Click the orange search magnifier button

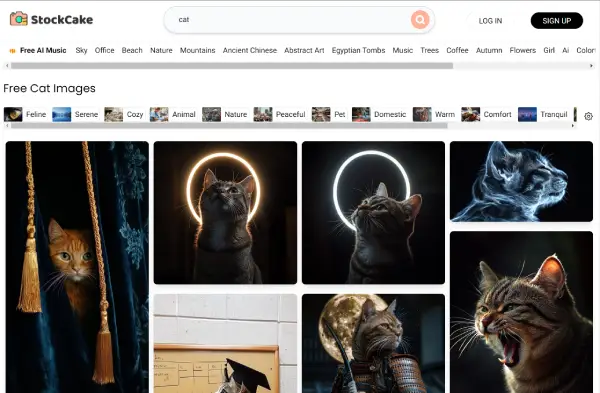pyautogui.click(x=420, y=20)
